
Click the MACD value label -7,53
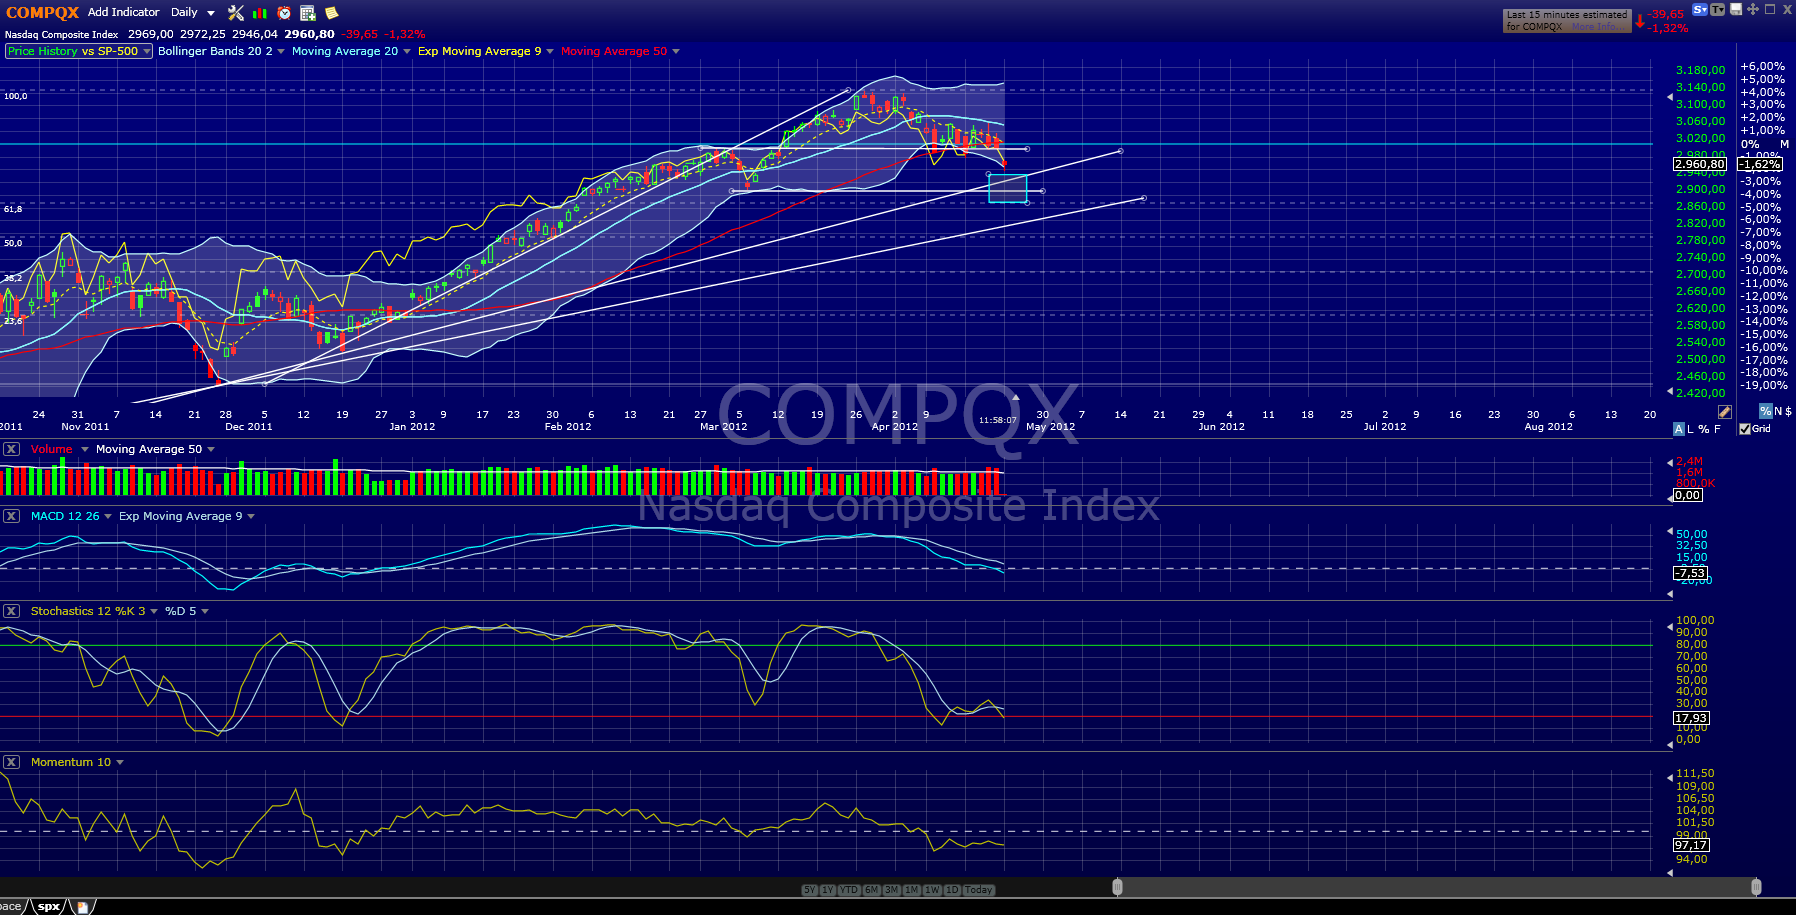tap(1691, 573)
